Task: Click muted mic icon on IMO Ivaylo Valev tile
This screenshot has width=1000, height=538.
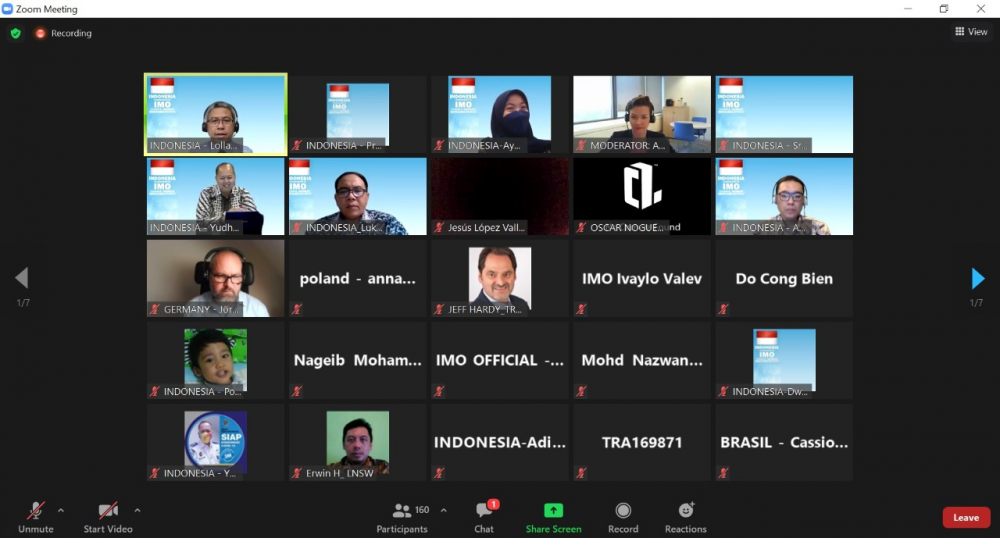Action: tap(581, 310)
